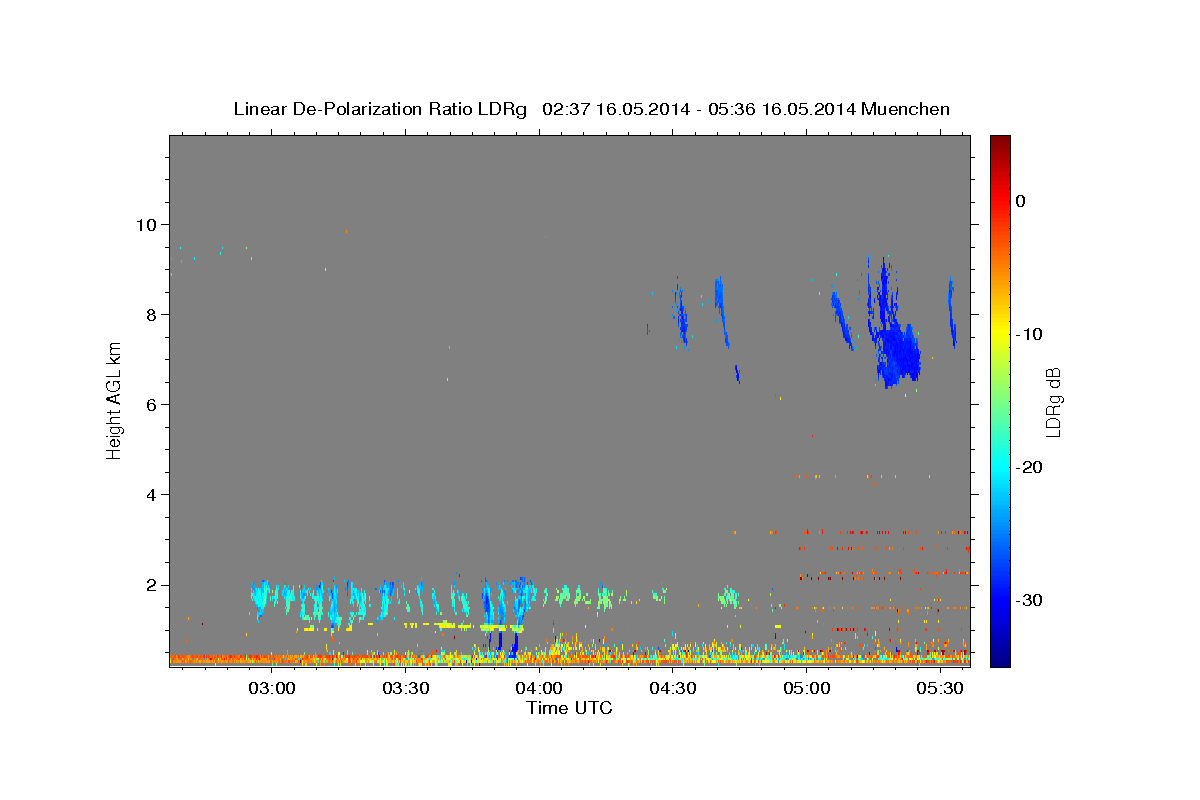1200x800 pixels.
Task: Click the 03:00 time tick label
Action: click(271, 688)
